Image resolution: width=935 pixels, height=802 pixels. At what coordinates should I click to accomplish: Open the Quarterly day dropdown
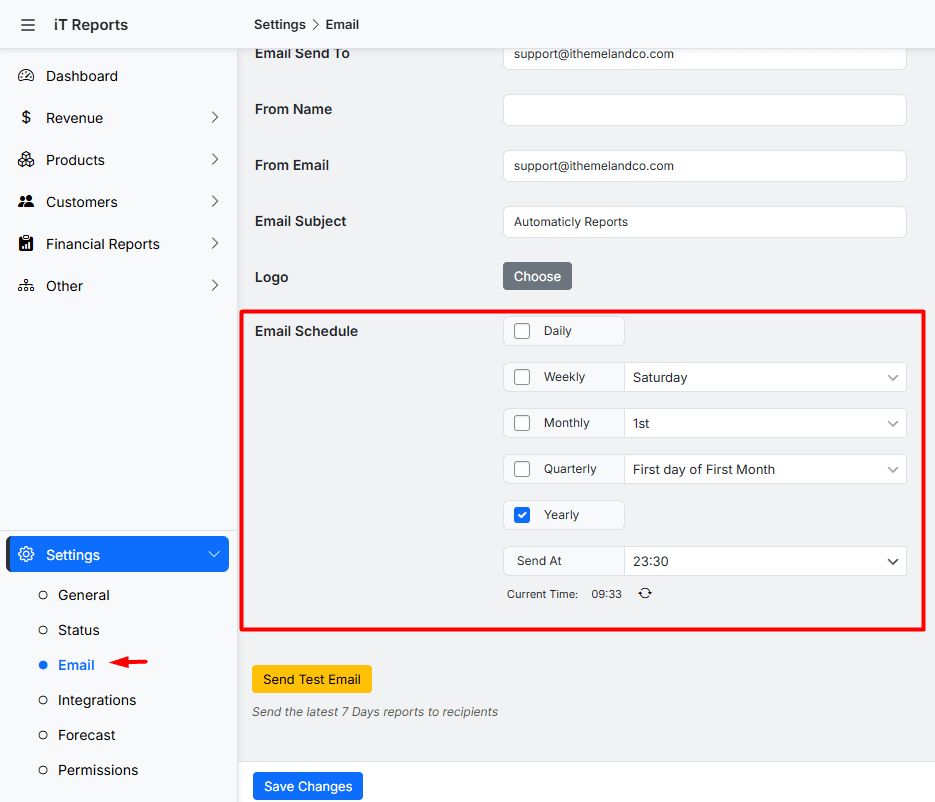point(765,469)
